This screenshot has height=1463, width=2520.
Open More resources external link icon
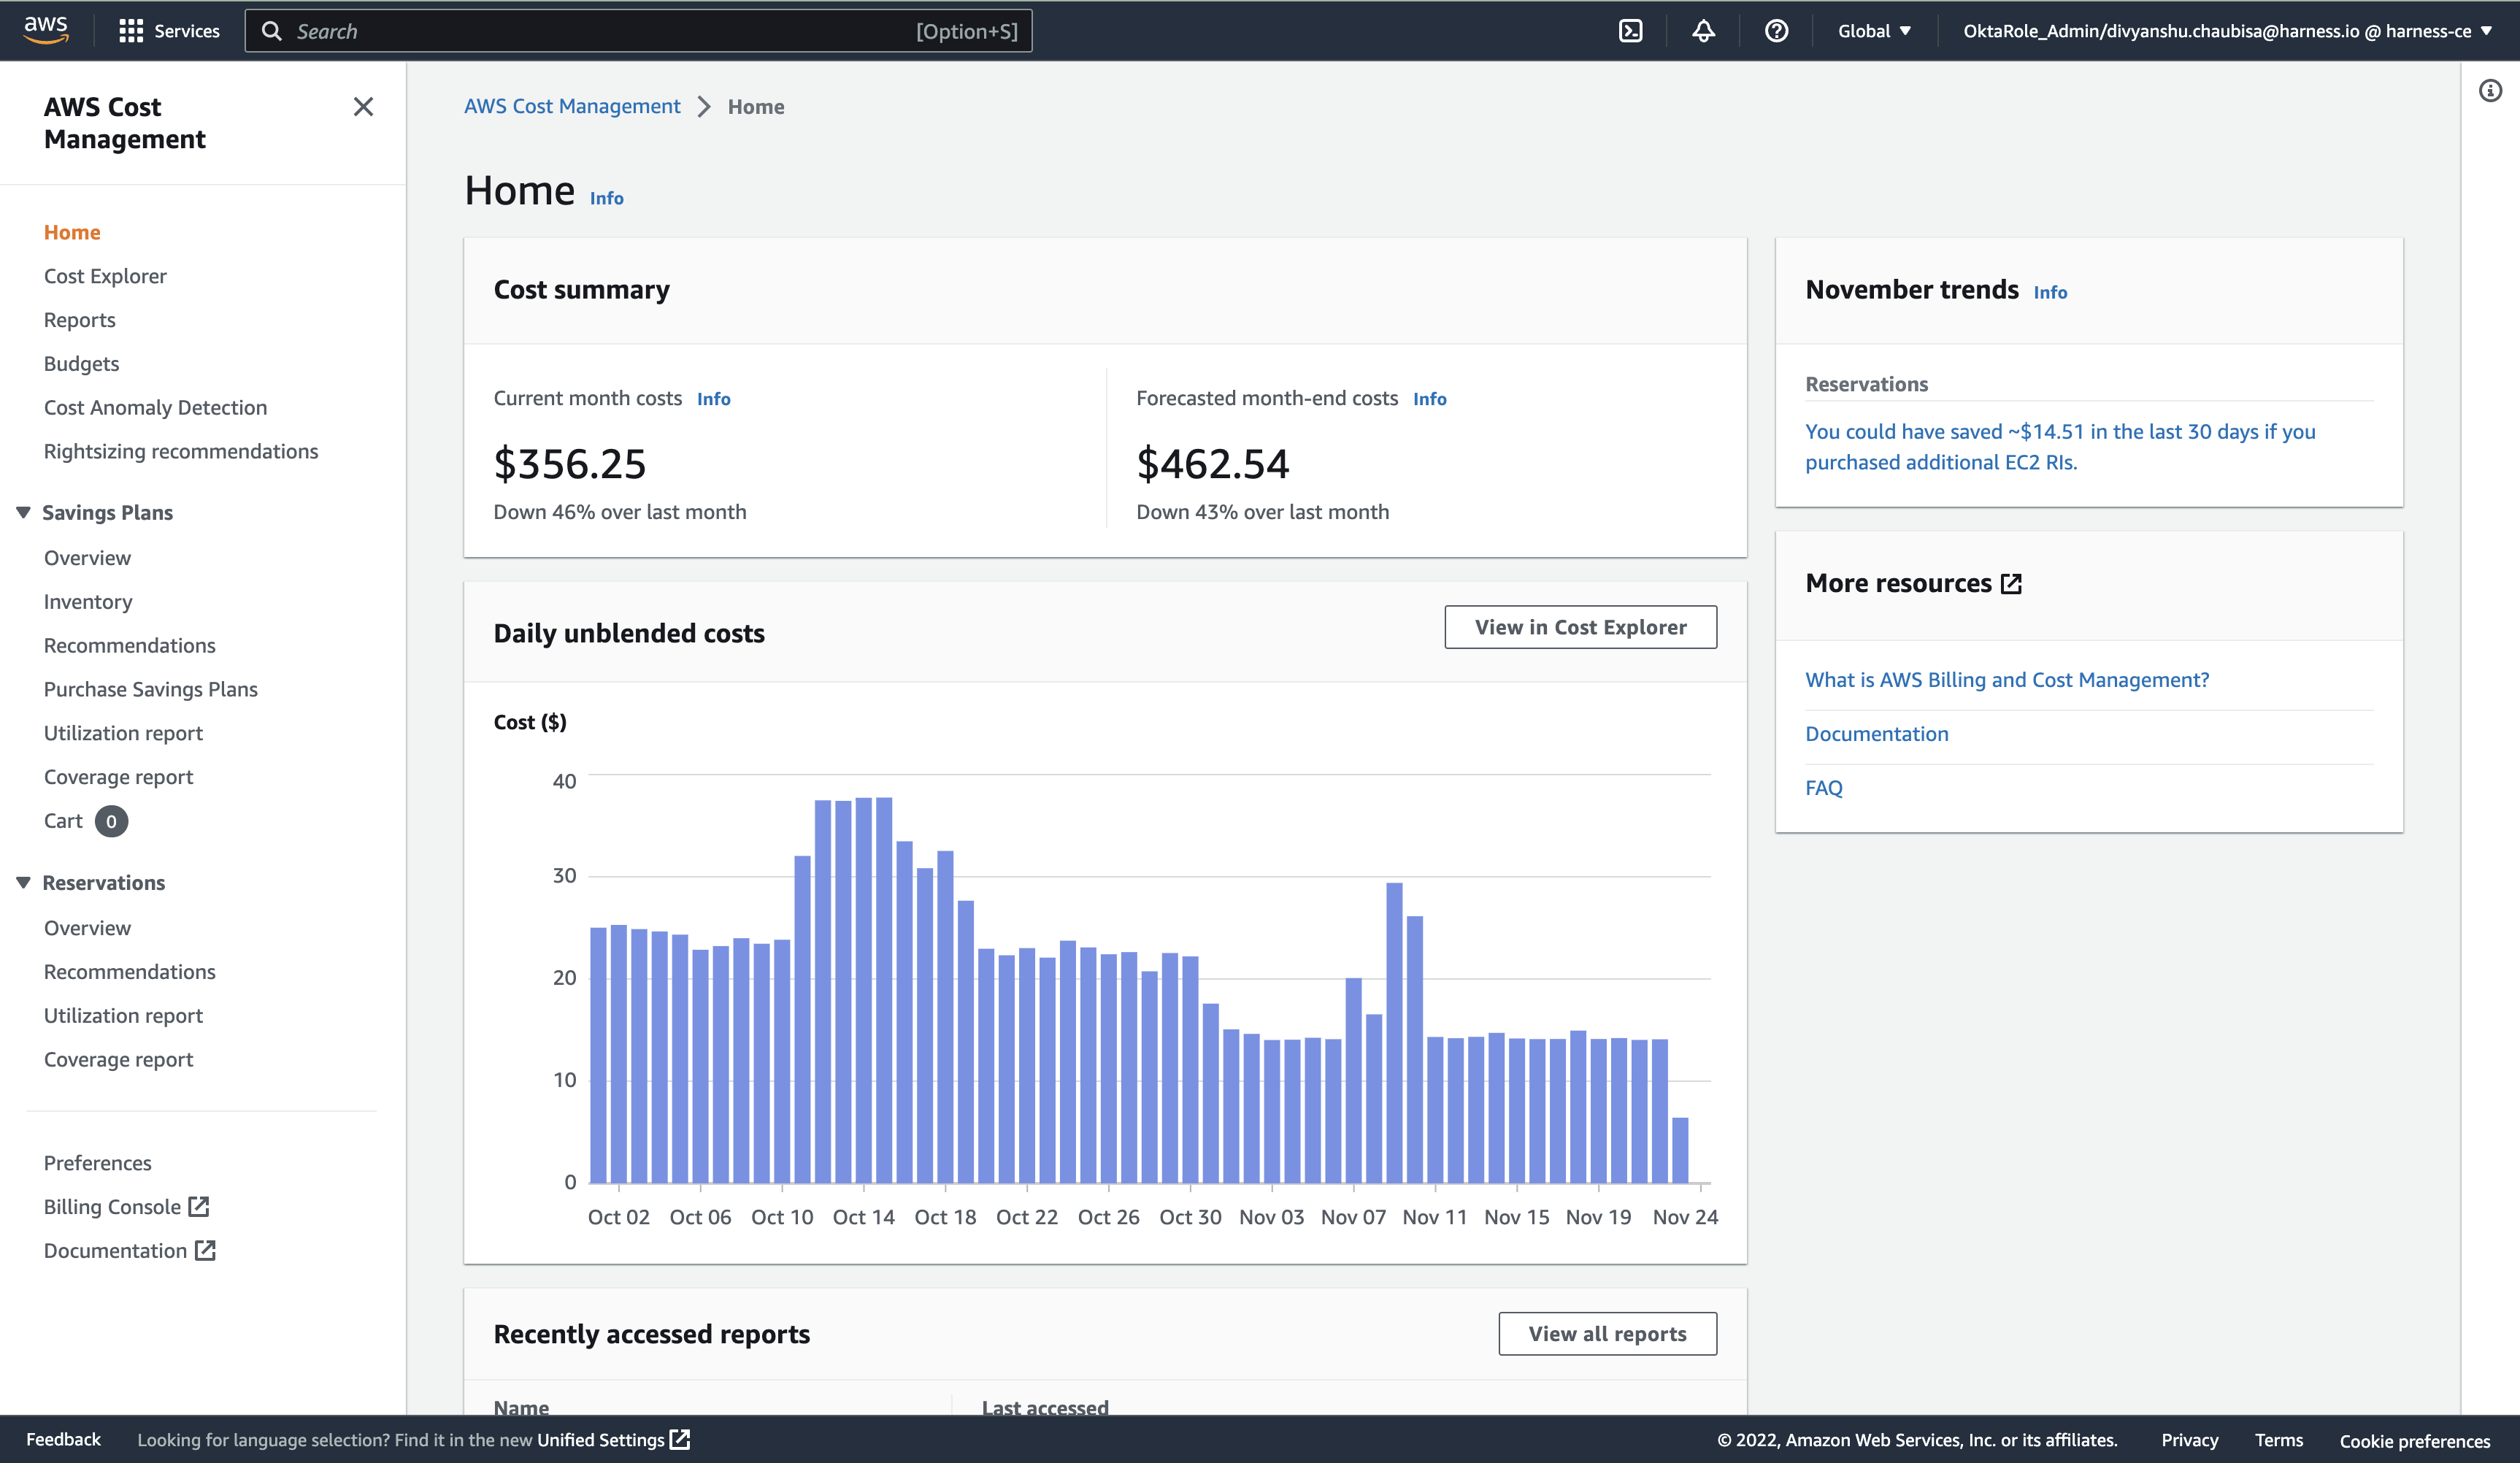[x=2011, y=584]
